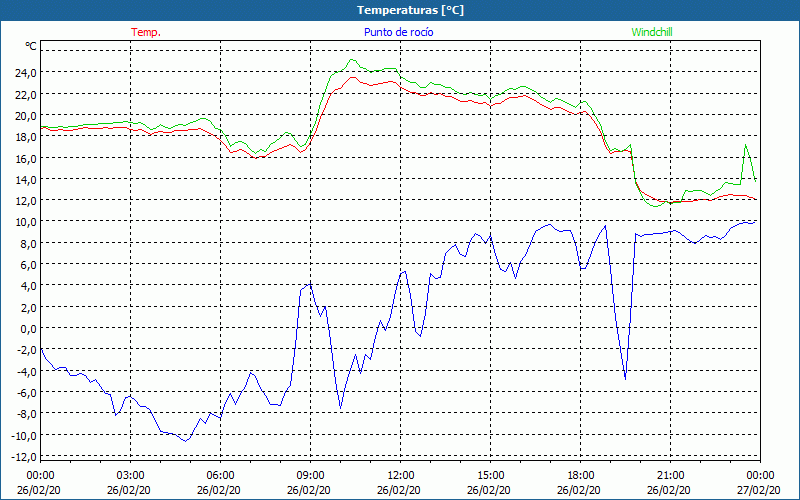Click the 18,0 y-axis value
Screen dimensions: 800x500
coord(26,137)
